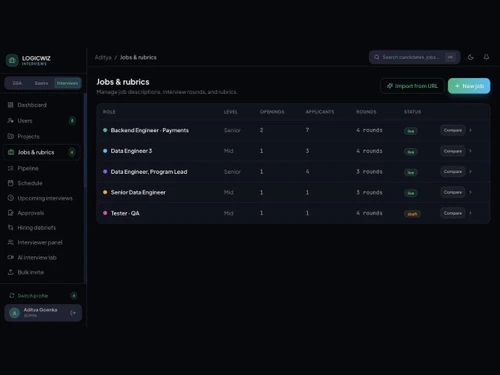Open the Senior Data Engineer role

pyautogui.click(x=138, y=192)
